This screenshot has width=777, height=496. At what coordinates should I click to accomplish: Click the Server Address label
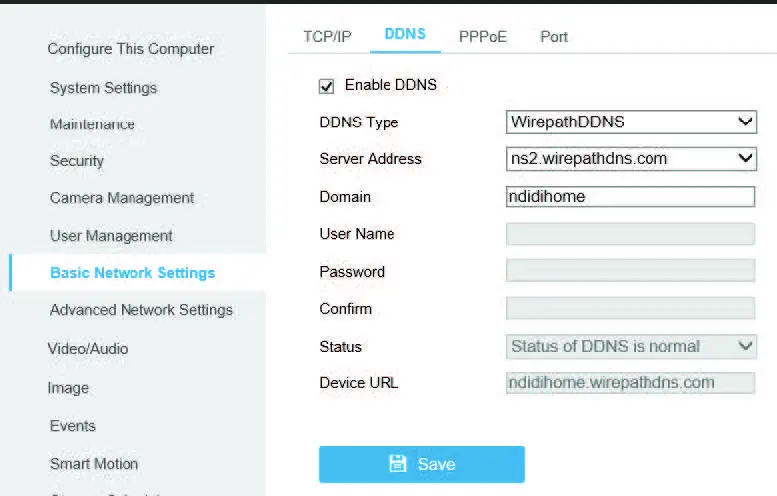pos(370,159)
